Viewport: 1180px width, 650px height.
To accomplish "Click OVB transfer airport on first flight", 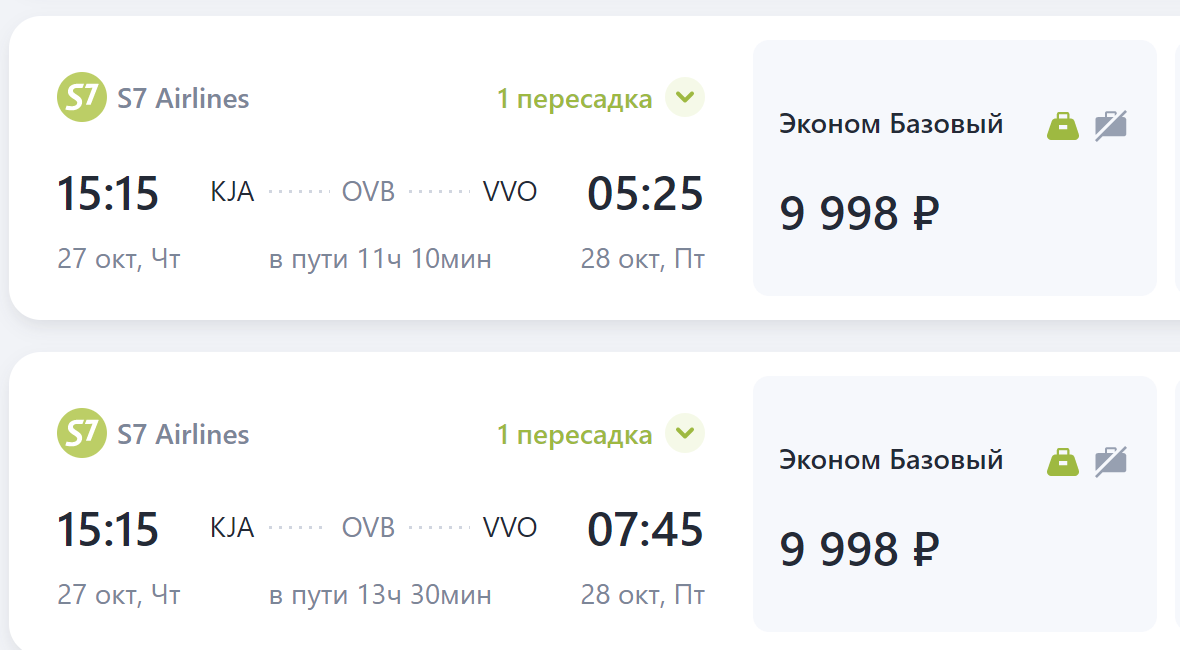I will click(x=368, y=192).
